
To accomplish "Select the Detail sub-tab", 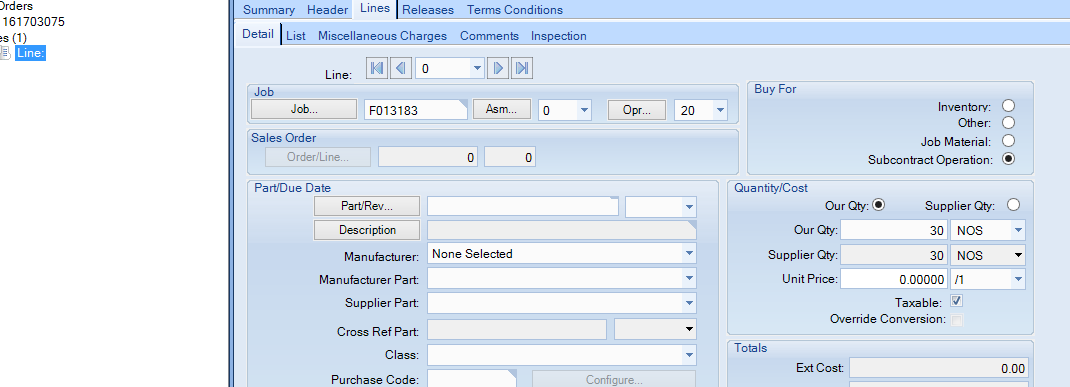I will [x=258, y=34].
